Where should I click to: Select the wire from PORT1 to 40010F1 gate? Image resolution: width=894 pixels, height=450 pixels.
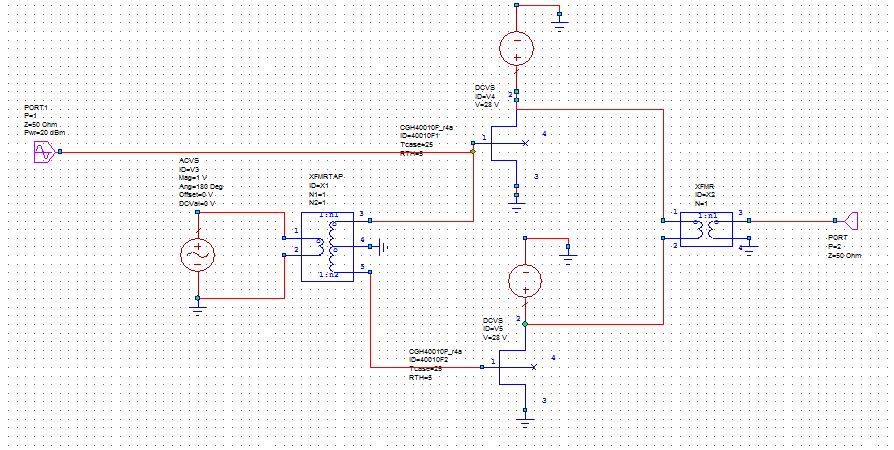tap(266, 152)
